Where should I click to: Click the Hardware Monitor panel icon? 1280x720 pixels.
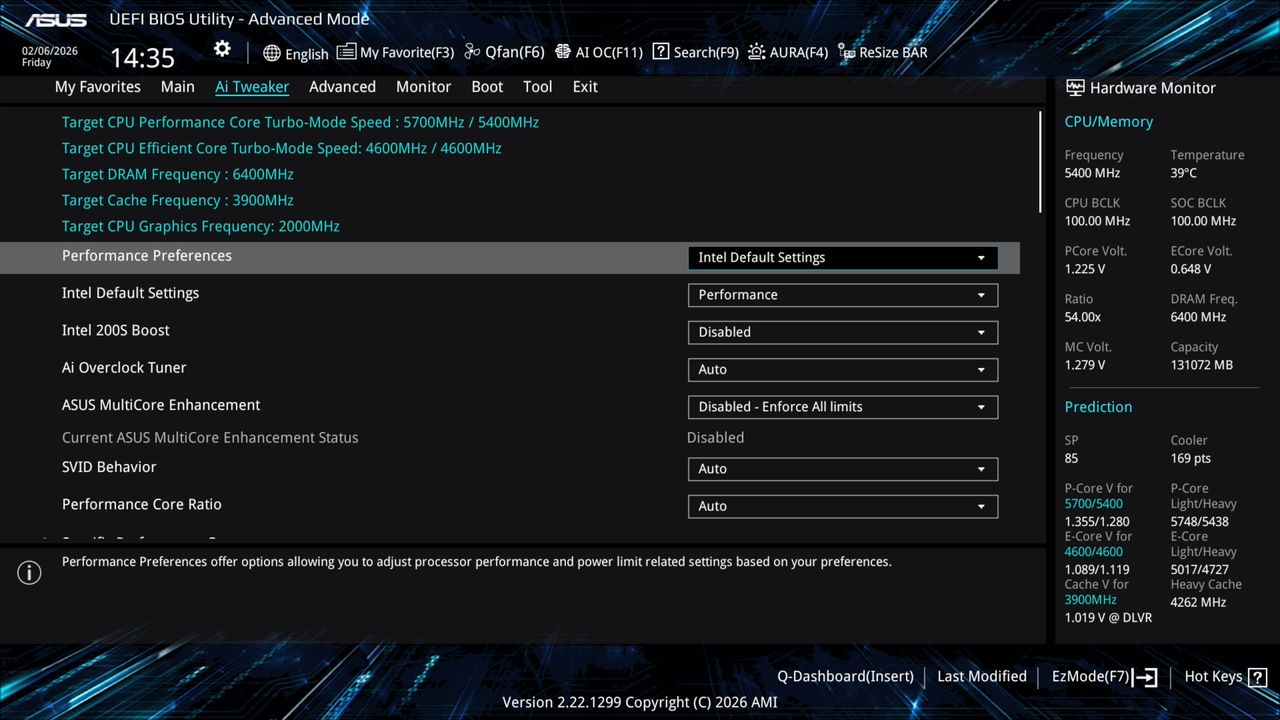click(1075, 87)
